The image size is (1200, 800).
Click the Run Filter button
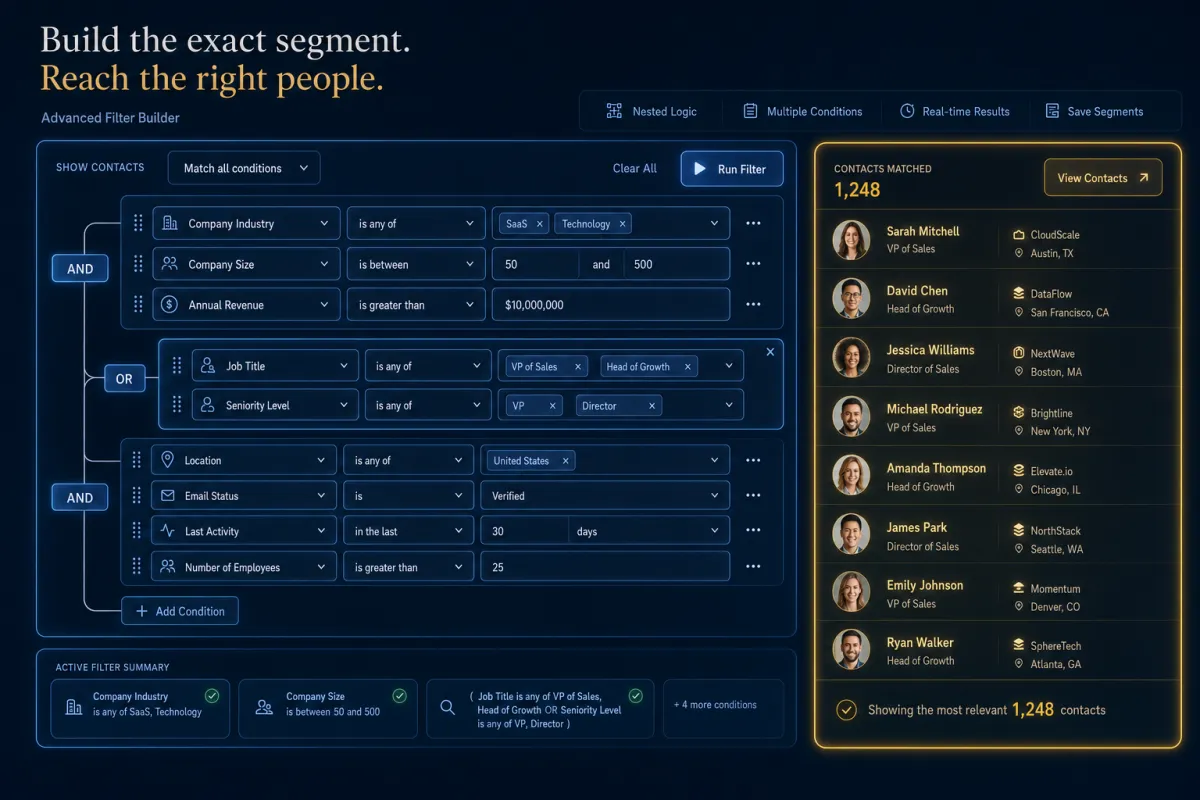click(x=731, y=169)
